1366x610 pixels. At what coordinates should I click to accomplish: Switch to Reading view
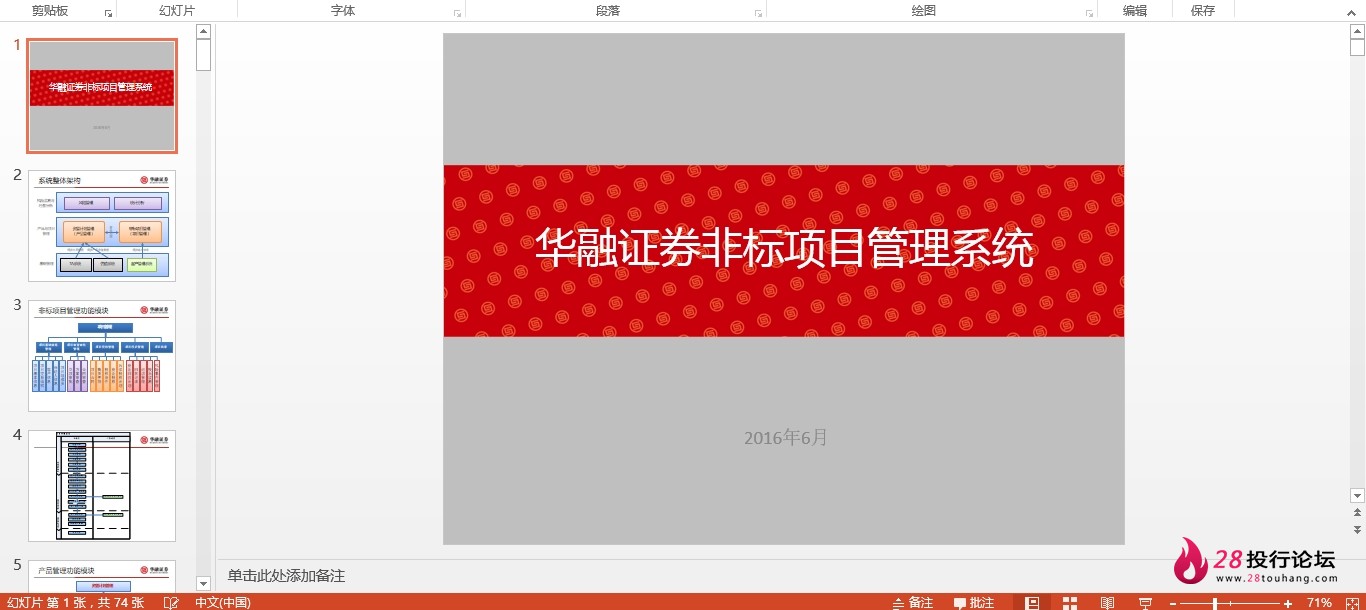point(1107,602)
